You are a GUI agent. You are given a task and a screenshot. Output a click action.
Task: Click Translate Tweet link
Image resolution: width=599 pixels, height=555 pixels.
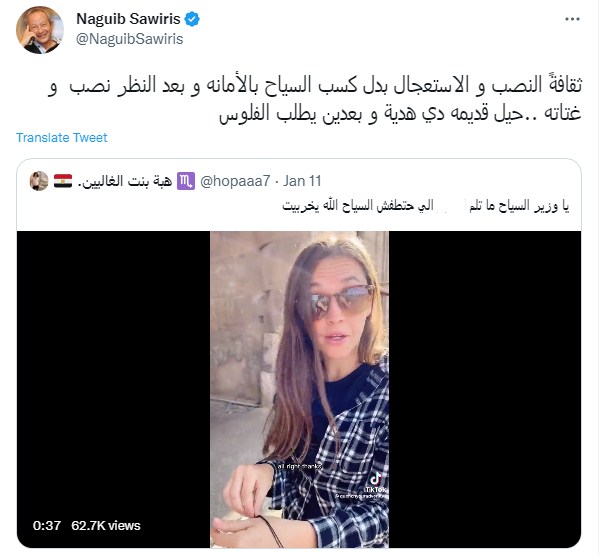point(62,138)
